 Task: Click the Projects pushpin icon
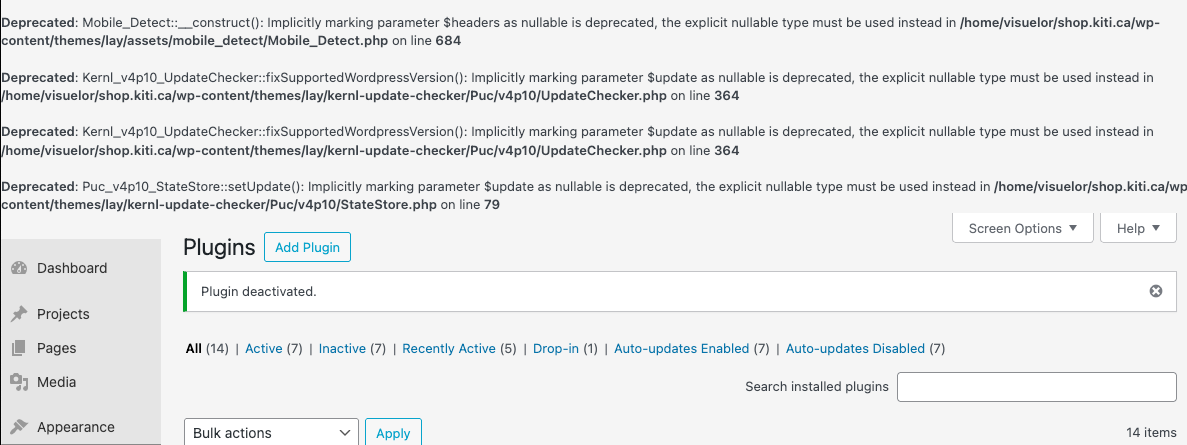coord(19,314)
